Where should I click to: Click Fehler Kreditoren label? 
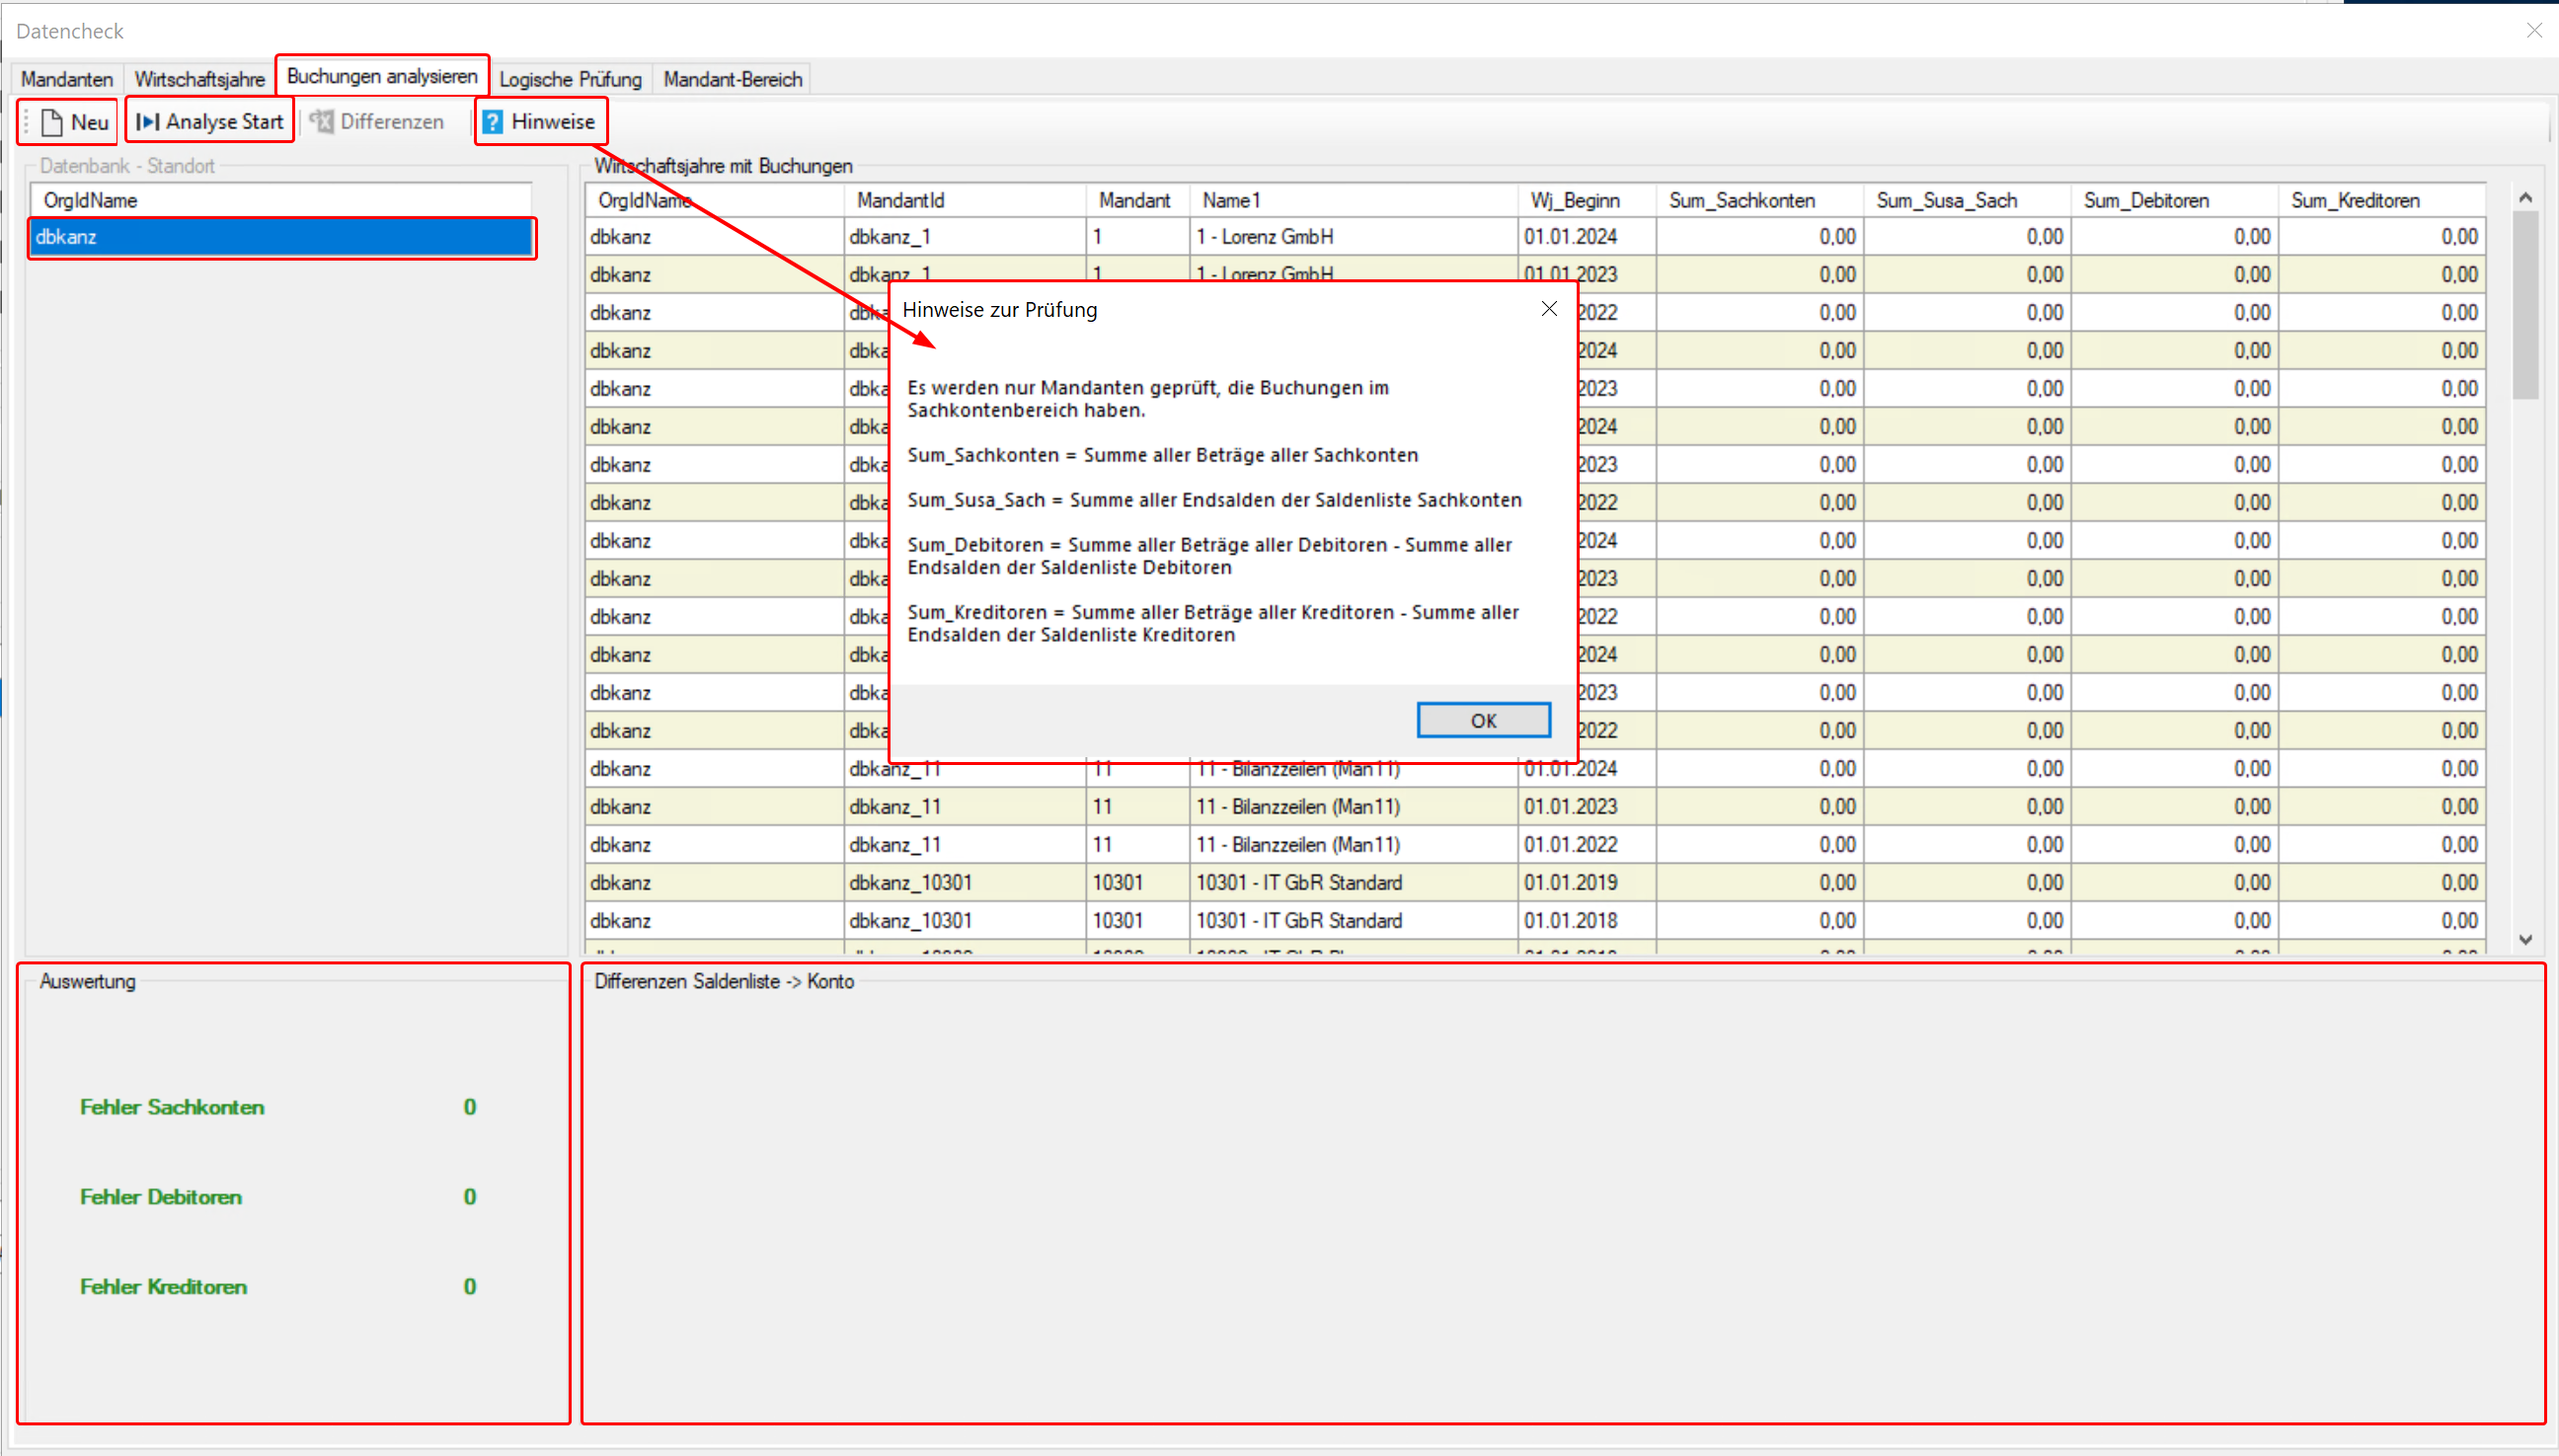[x=163, y=1287]
